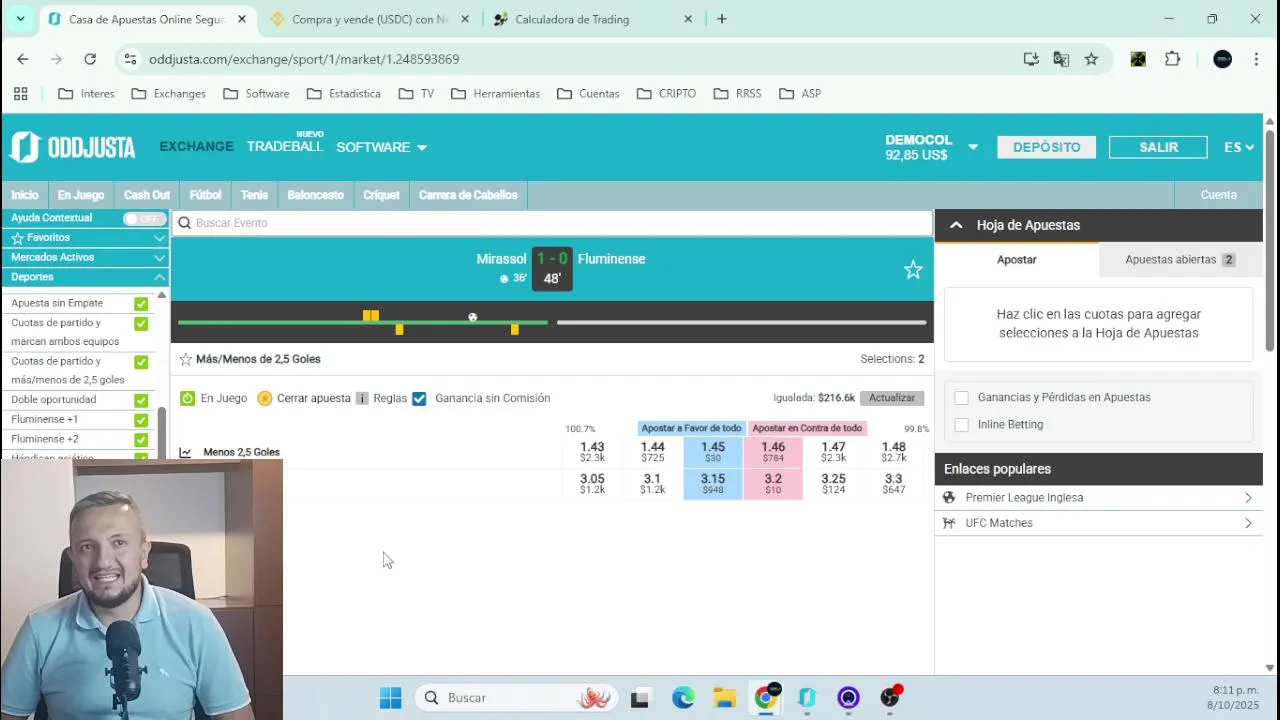Screen dimensions: 1280x720
Task: Collapse the Deportes section
Action: click(159, 277)
